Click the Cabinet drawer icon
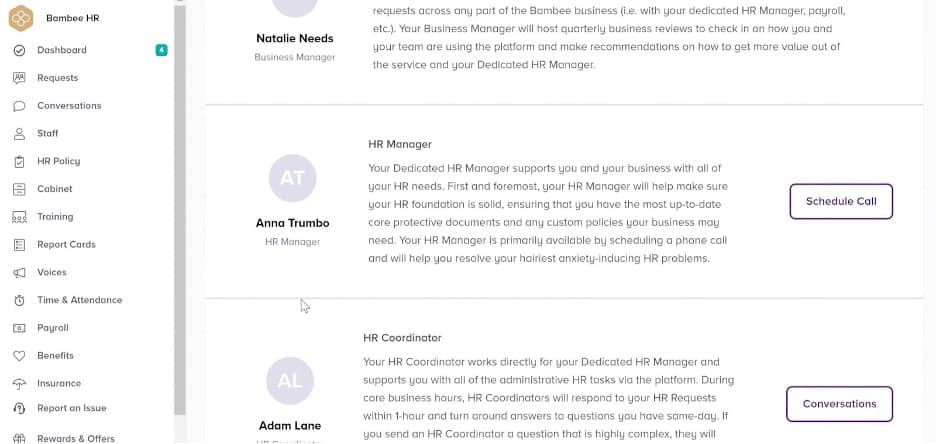 click(x=19, y=189)
